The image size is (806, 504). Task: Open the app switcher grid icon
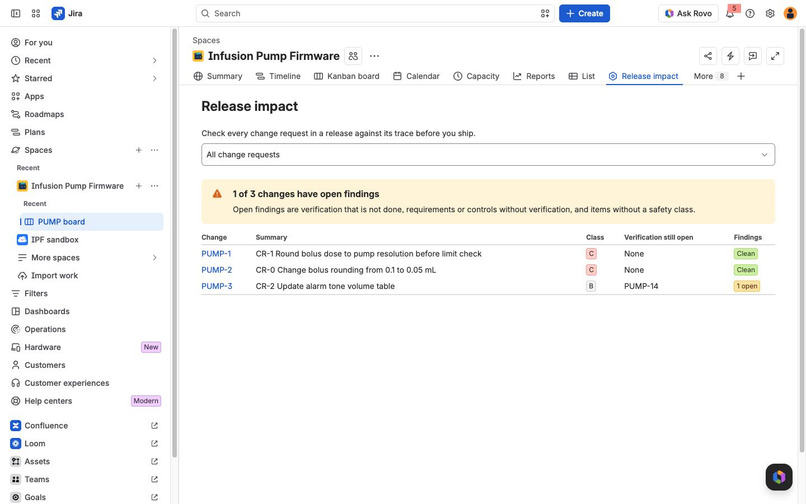pos(35,13)
